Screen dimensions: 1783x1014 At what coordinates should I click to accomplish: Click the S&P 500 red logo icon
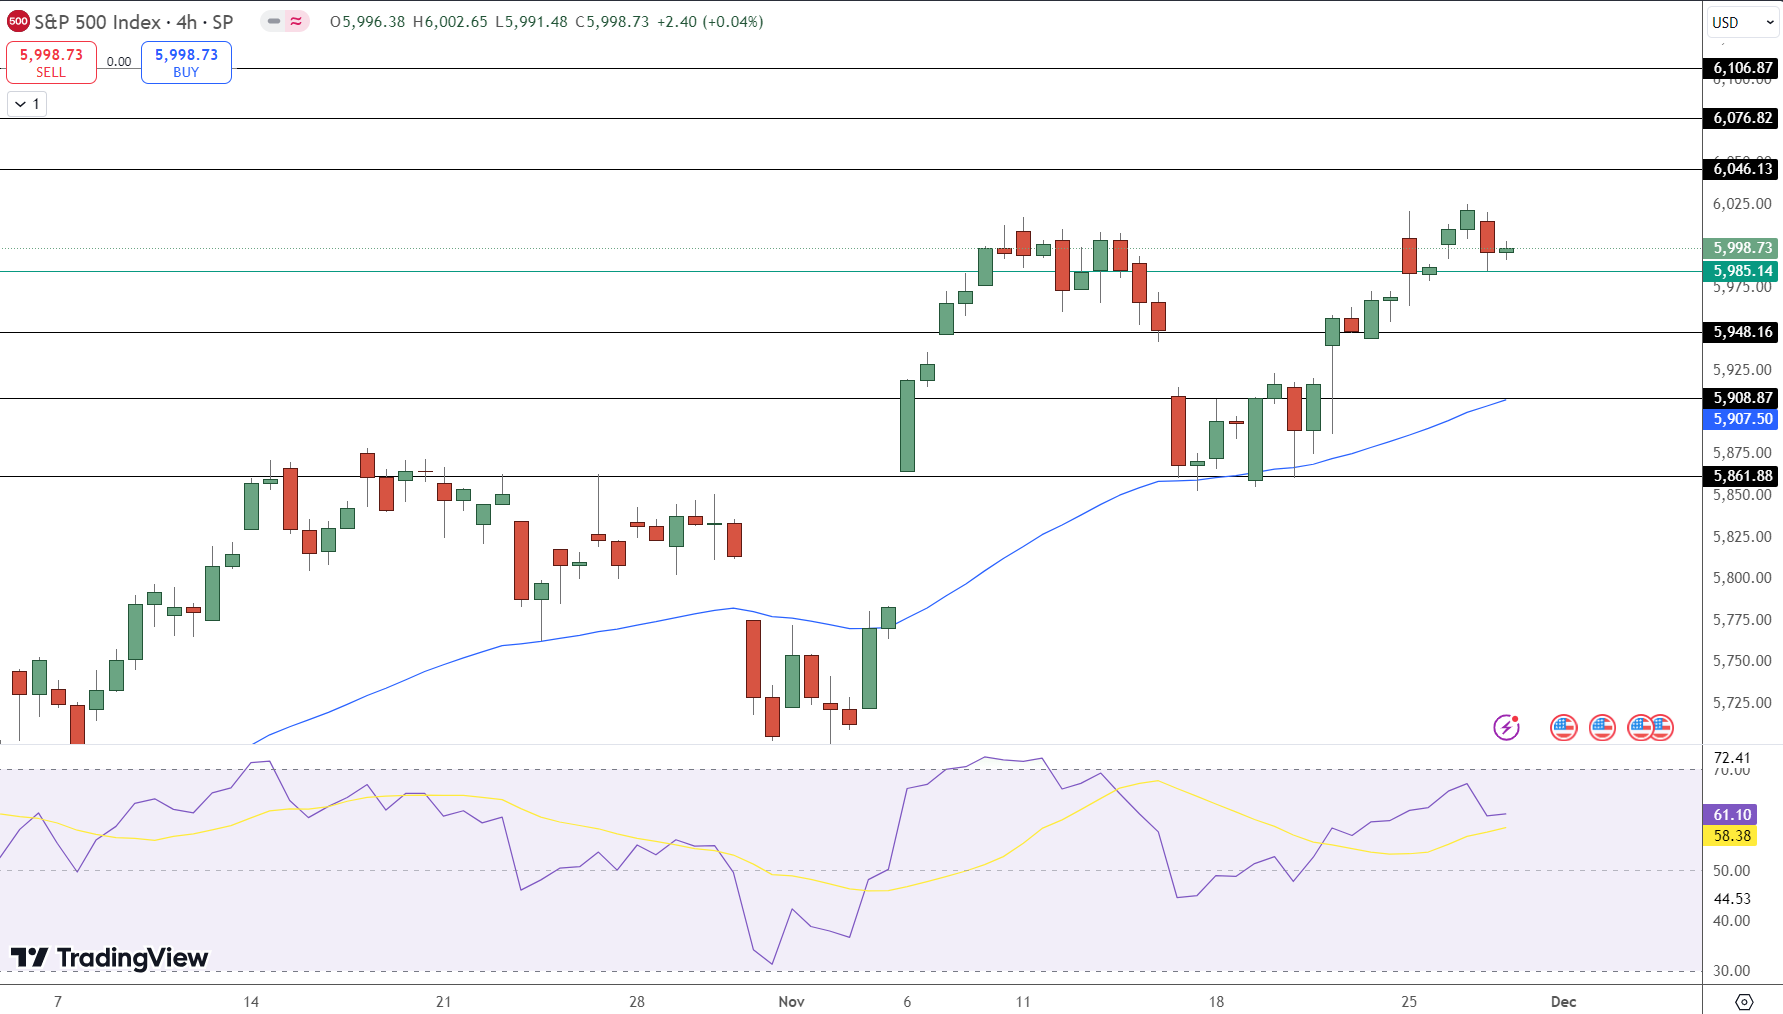[18, 21]
